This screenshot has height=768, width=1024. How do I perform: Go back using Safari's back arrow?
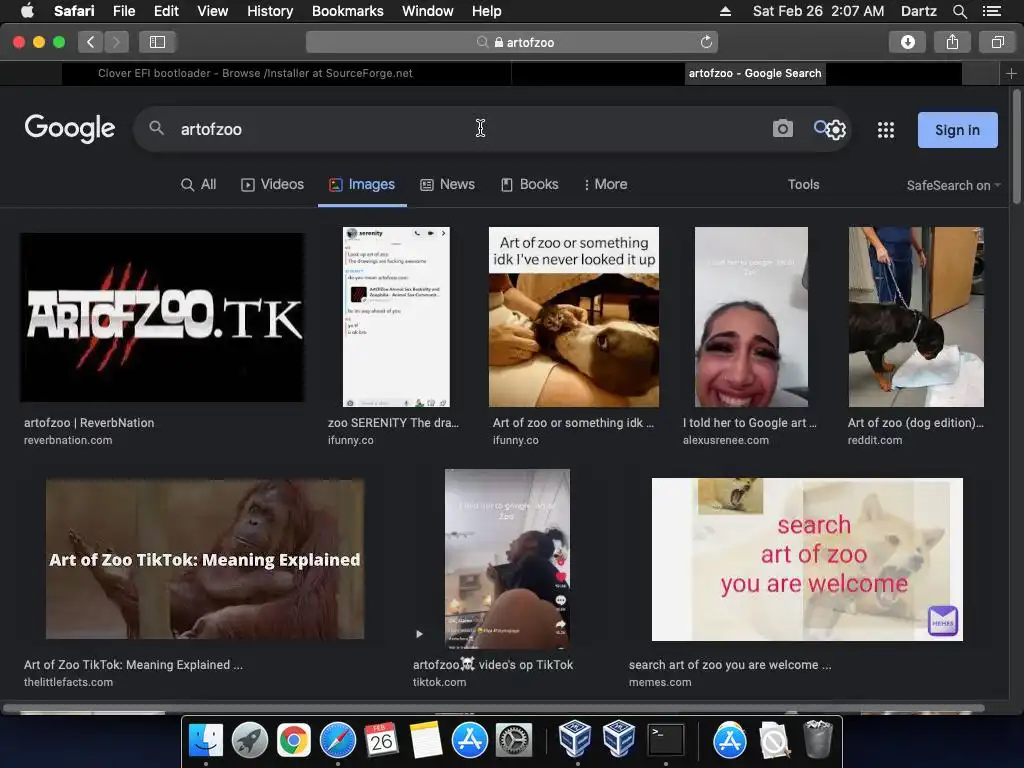coord(90,42)
